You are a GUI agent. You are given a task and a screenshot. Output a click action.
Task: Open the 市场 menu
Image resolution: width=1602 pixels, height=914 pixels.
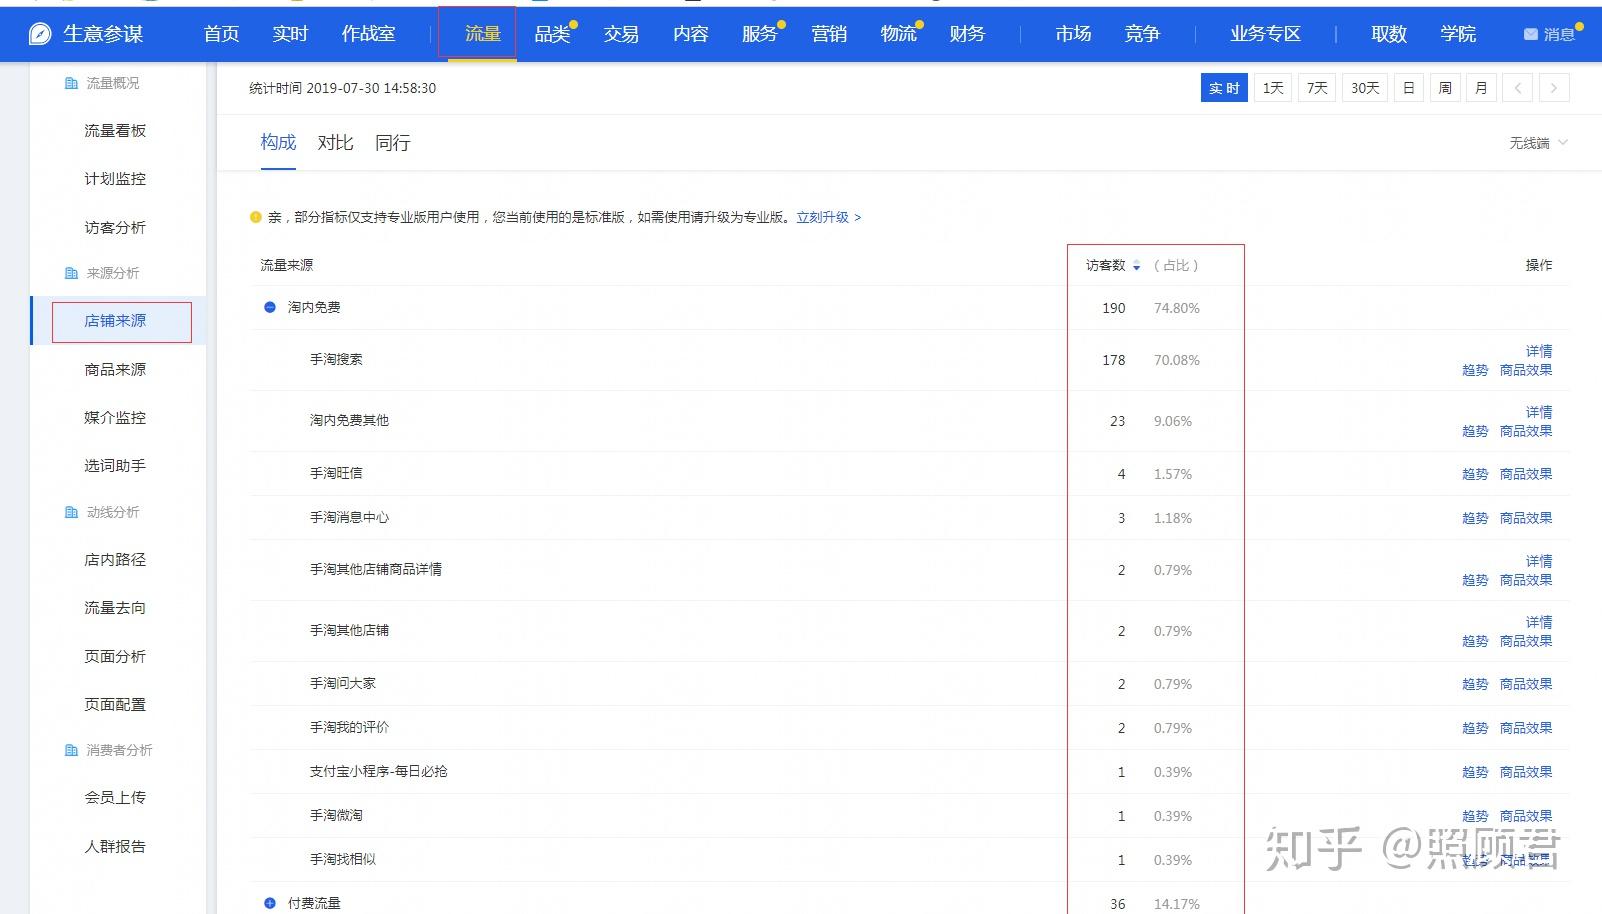(1073, 34)
